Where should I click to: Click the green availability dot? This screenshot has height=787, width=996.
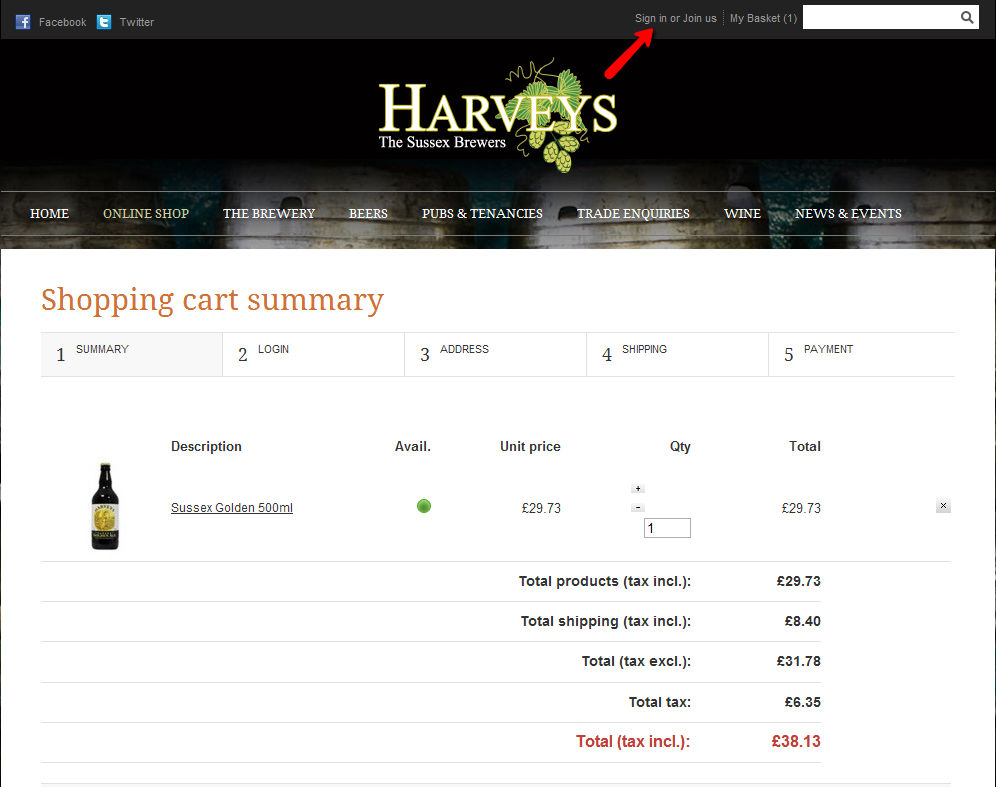point(424,506)
